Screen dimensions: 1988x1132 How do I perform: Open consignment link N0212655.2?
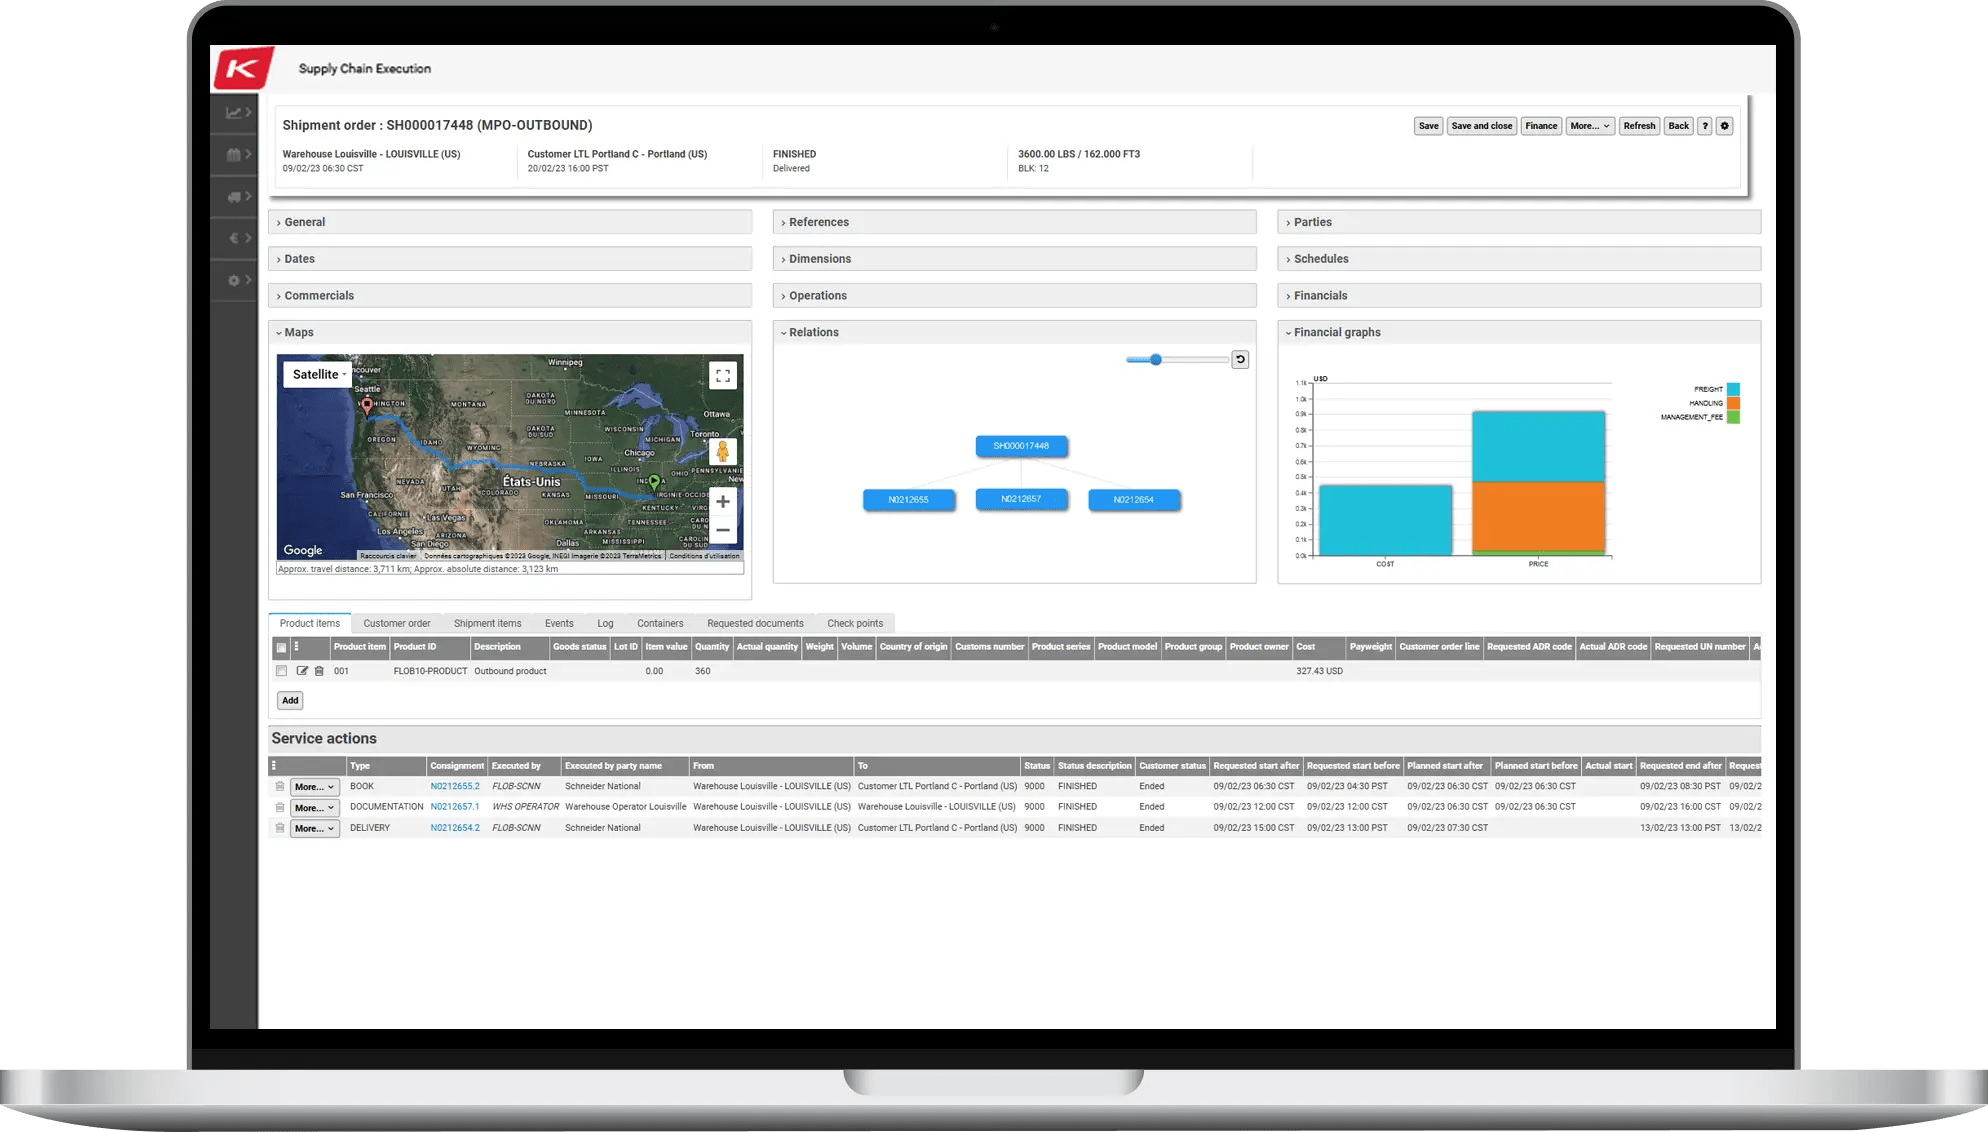coord(455,786)
